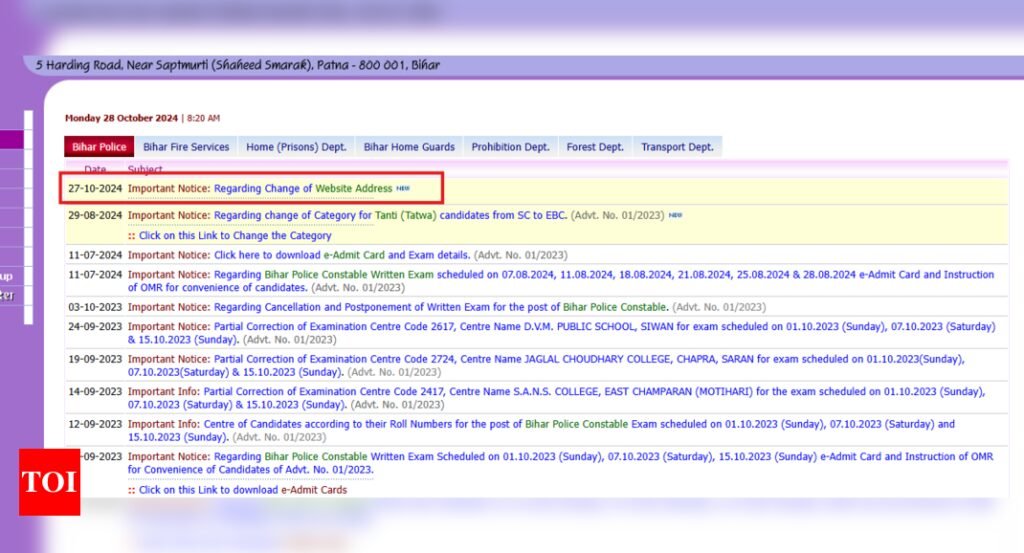Click the date 29-08-2024 in the notice list
This screenshot has width=1024, height=553.
[x=95, y=215]
